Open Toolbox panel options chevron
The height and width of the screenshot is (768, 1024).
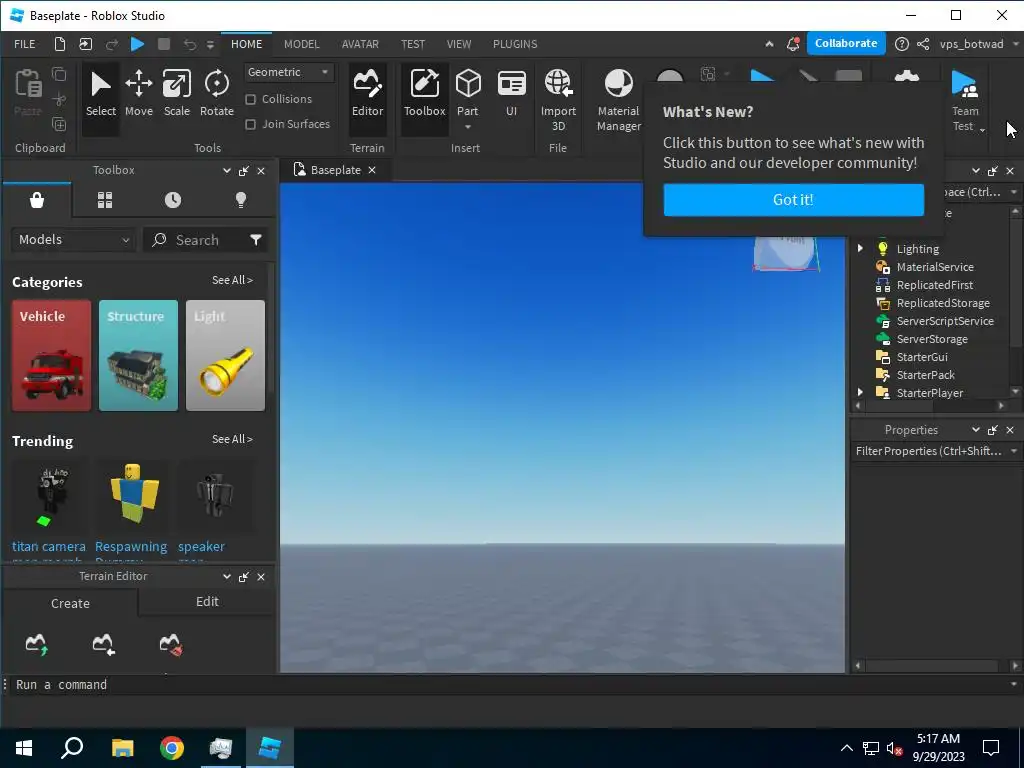pos(227,170)
